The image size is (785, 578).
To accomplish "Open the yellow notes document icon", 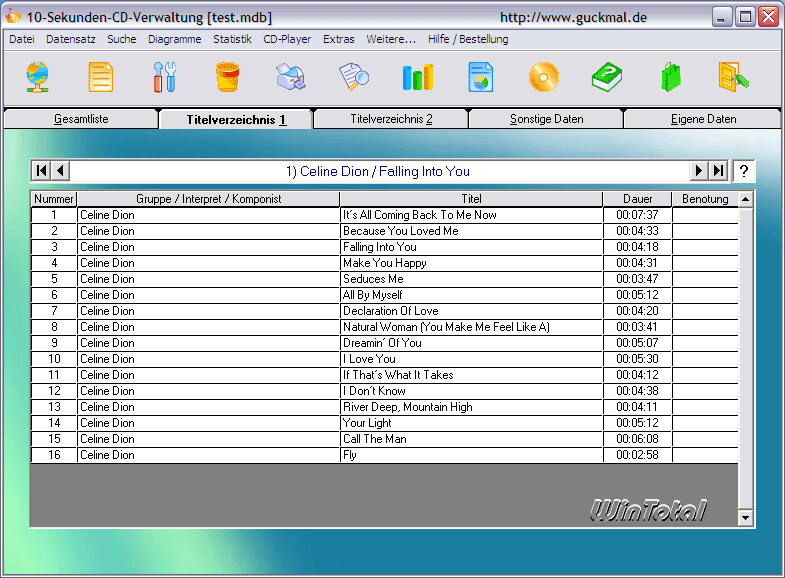I will [101, 77].
